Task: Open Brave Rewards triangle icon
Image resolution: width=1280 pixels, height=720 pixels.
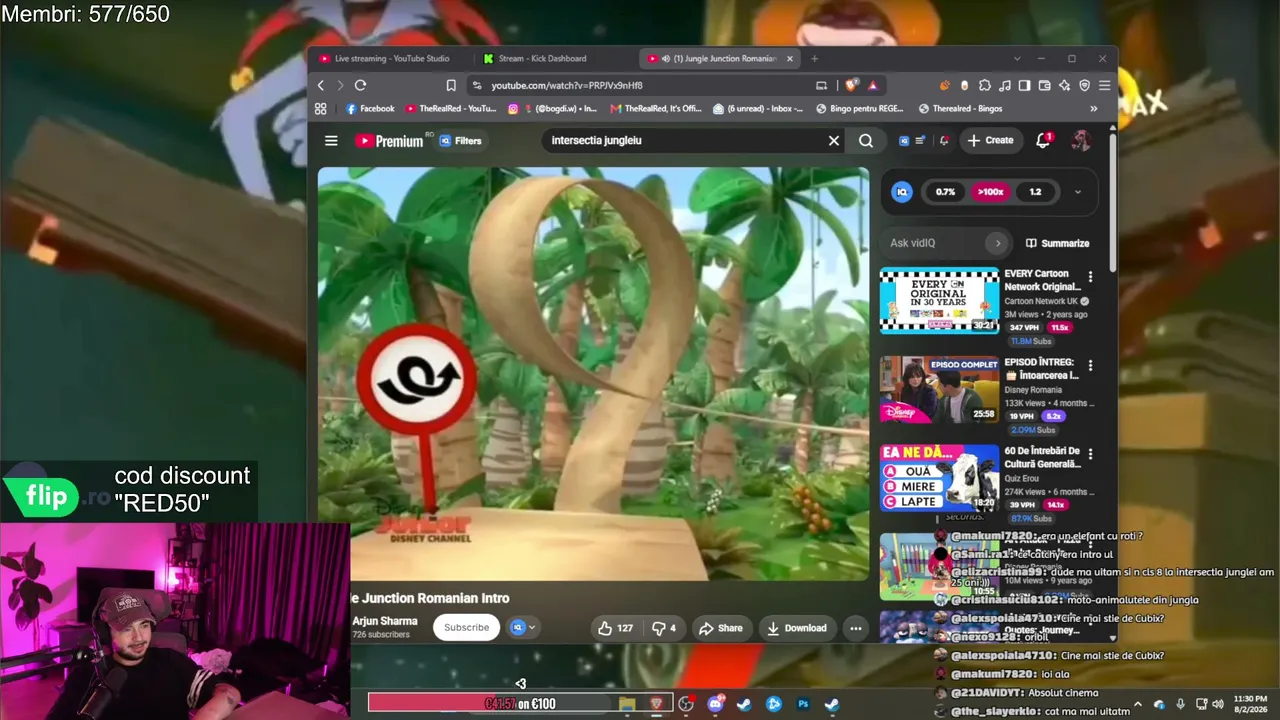Action: pyautogui.click(x=872, y=86)
